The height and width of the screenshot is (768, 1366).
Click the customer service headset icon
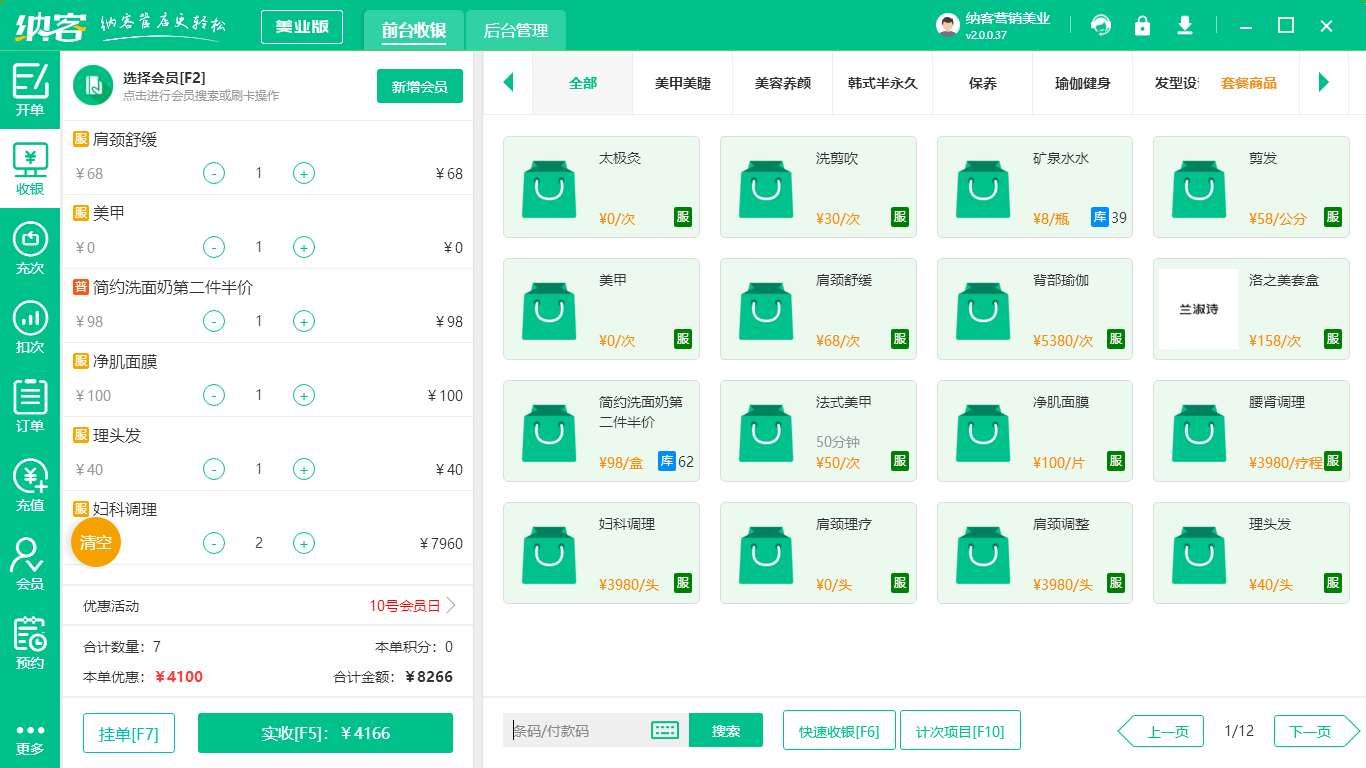pos(1101,25)
